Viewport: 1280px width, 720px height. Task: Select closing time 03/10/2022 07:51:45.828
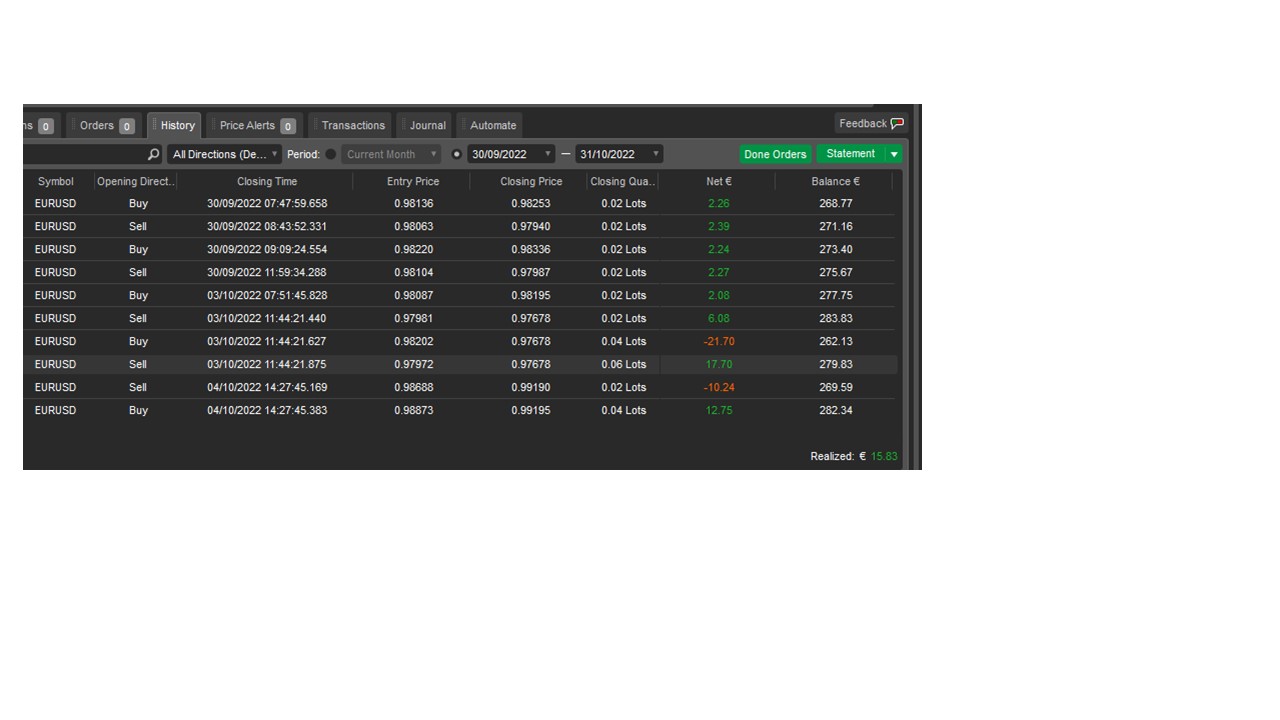267,296
